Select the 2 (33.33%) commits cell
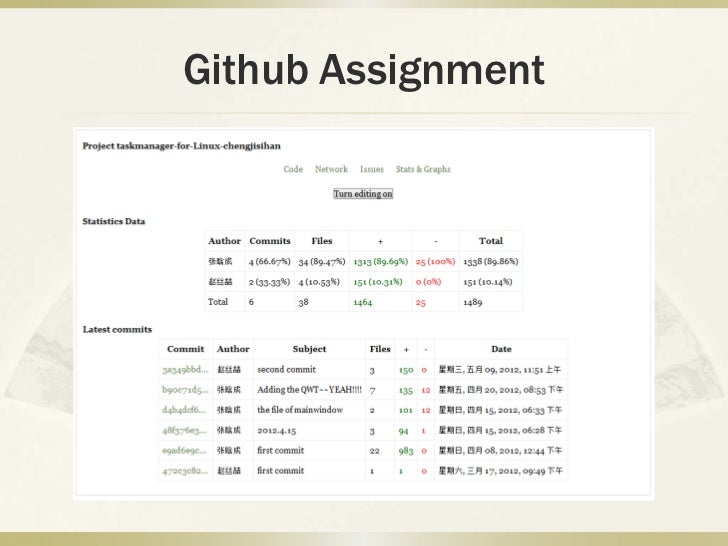 point(269,282)
